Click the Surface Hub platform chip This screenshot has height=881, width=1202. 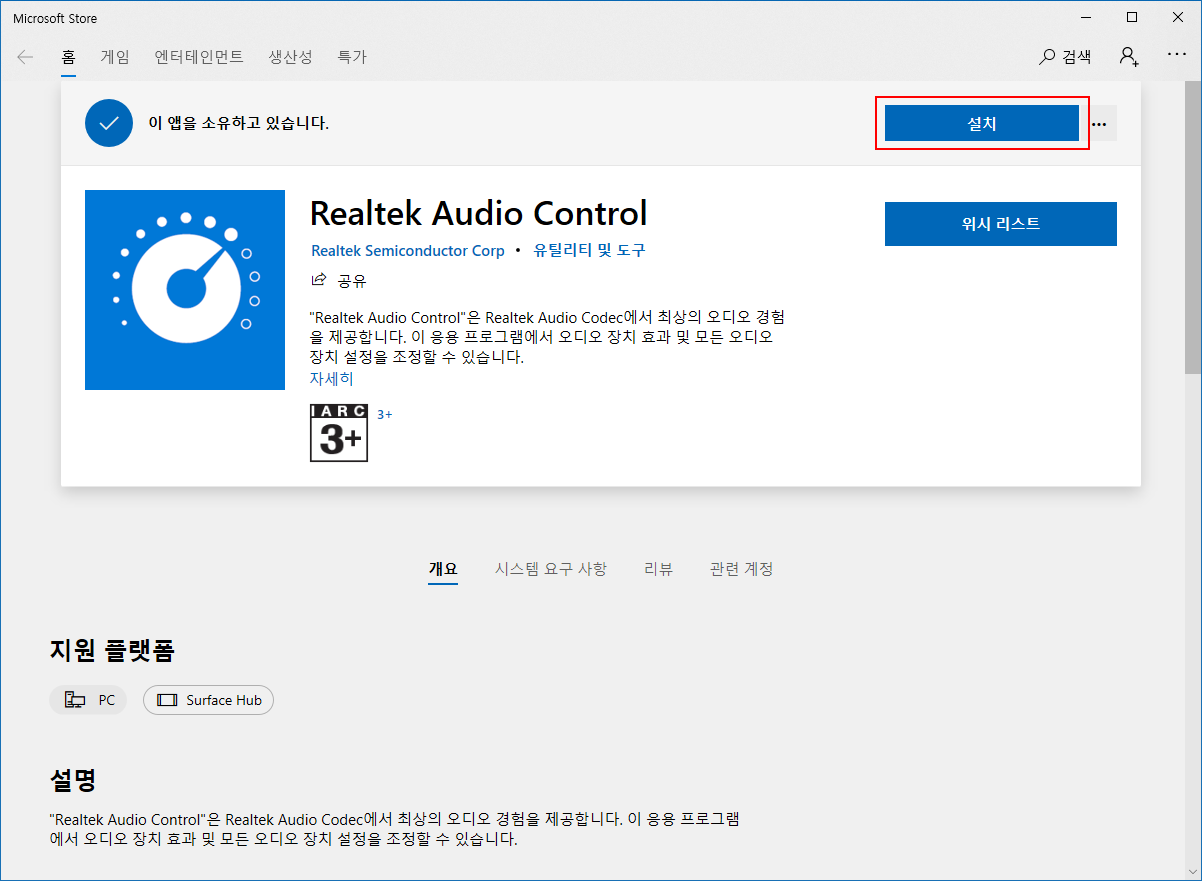pos(209,700)
